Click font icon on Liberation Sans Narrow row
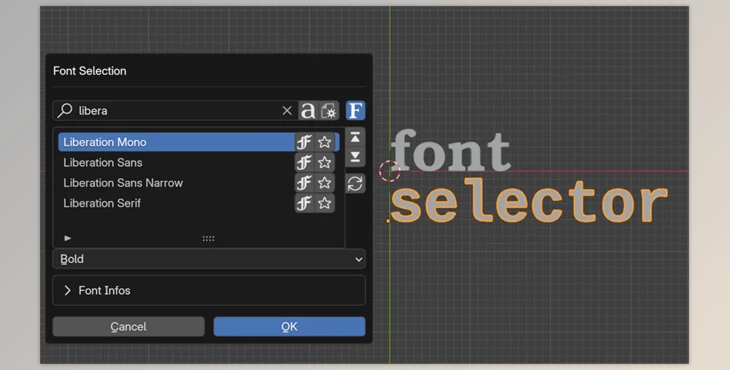 (x=304, y=183)
